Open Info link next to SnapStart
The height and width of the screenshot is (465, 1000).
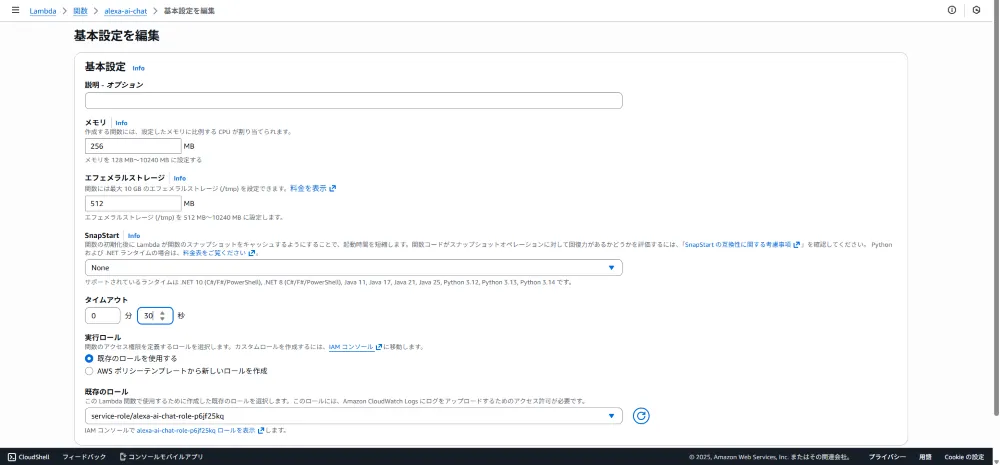coord(134,235)
